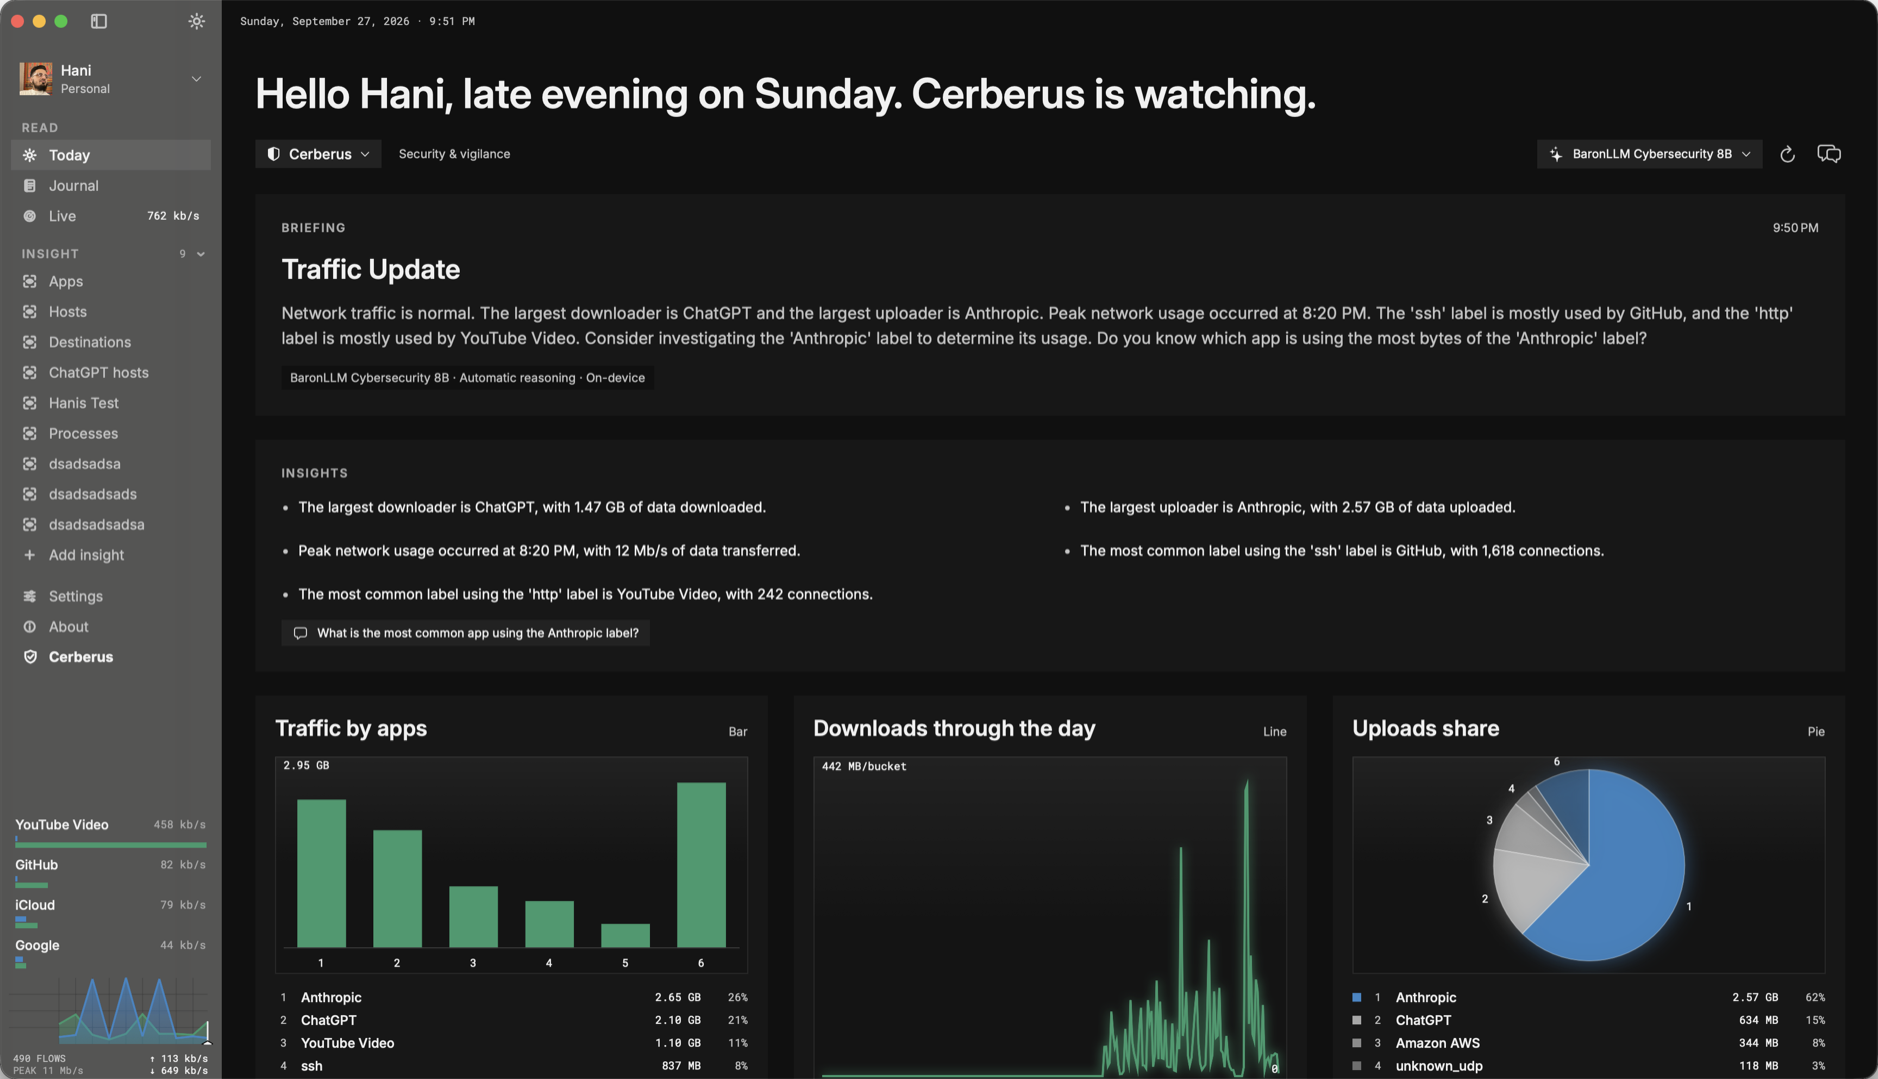
Task: Click the sun appearance icon atop the sidebar
Action: 196,21
